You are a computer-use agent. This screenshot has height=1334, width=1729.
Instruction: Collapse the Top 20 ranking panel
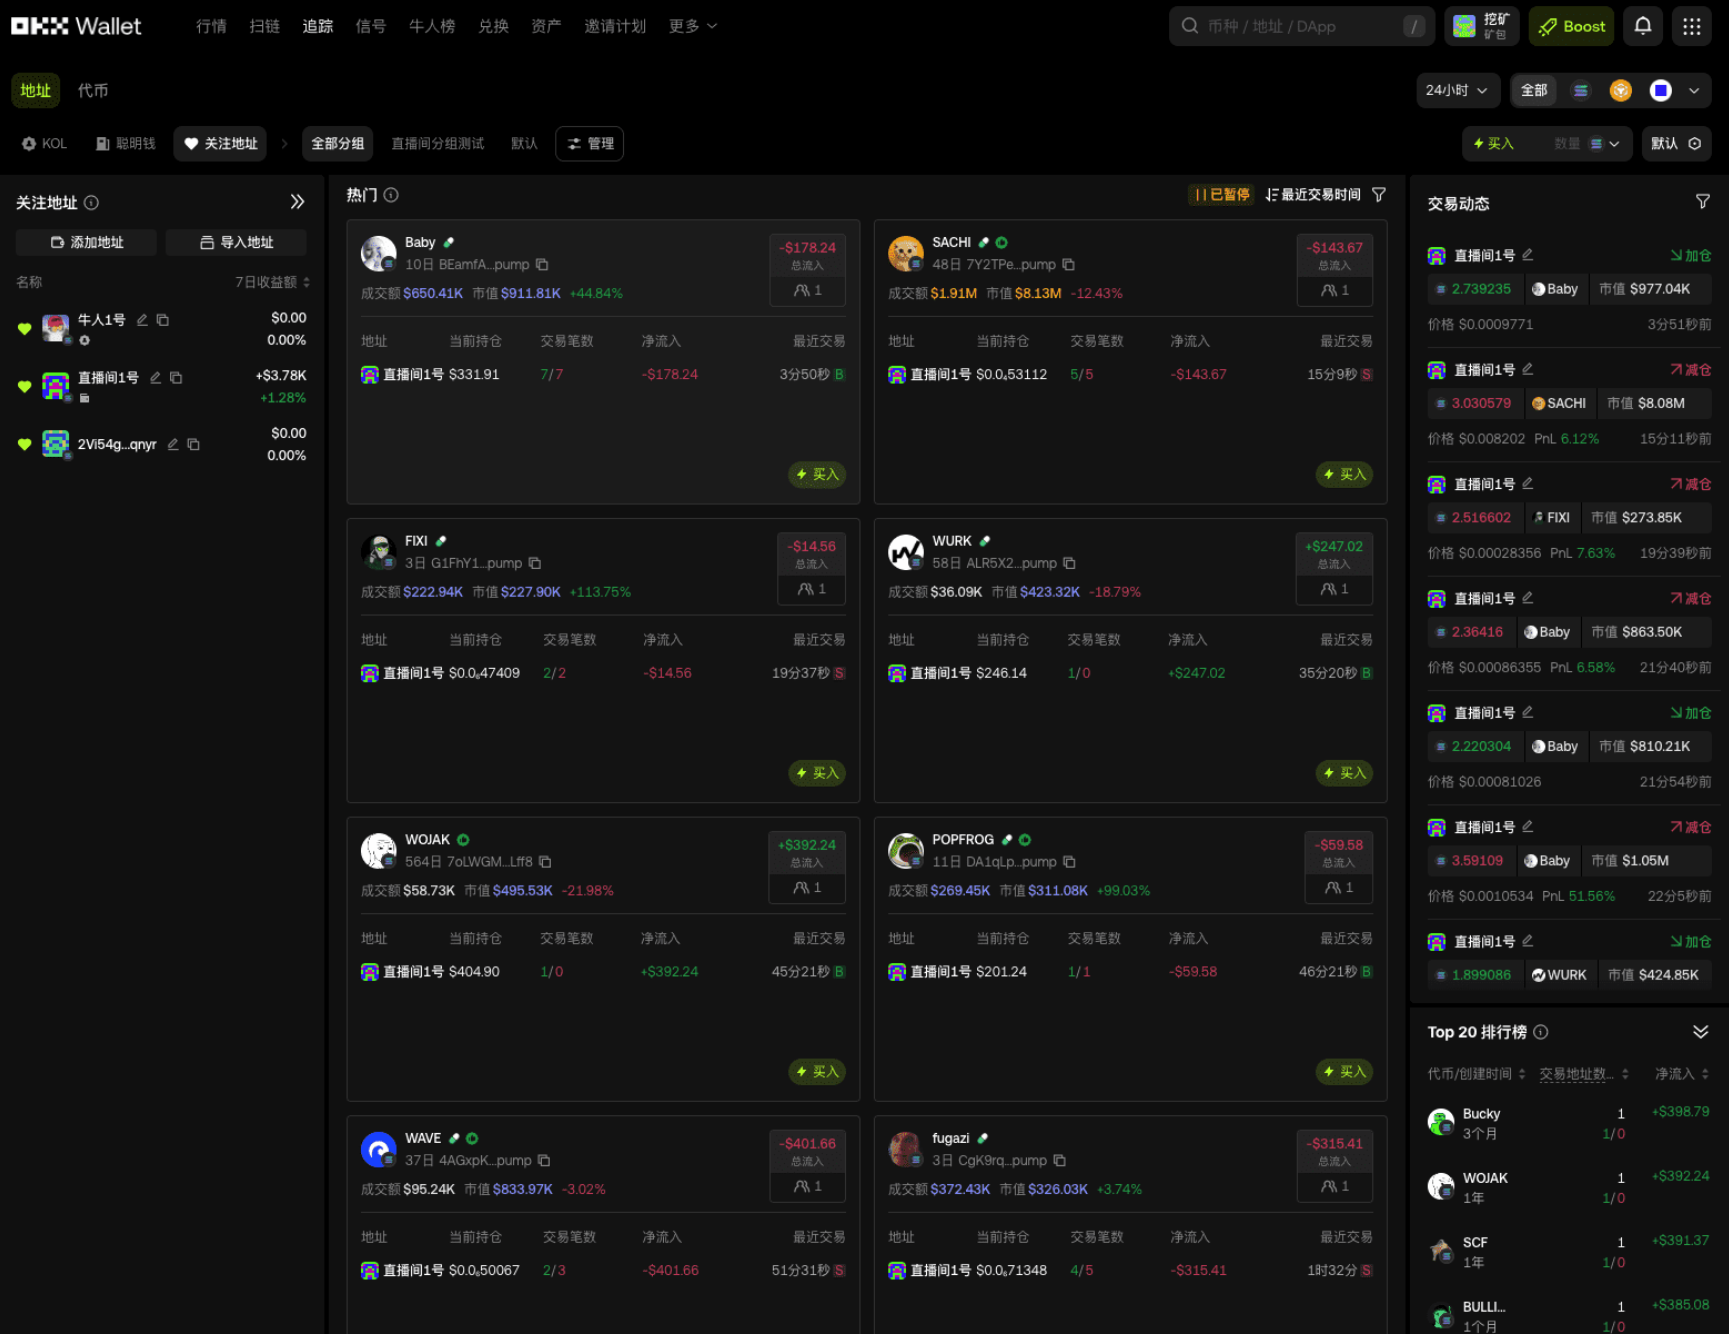tap(1700, 1032)
